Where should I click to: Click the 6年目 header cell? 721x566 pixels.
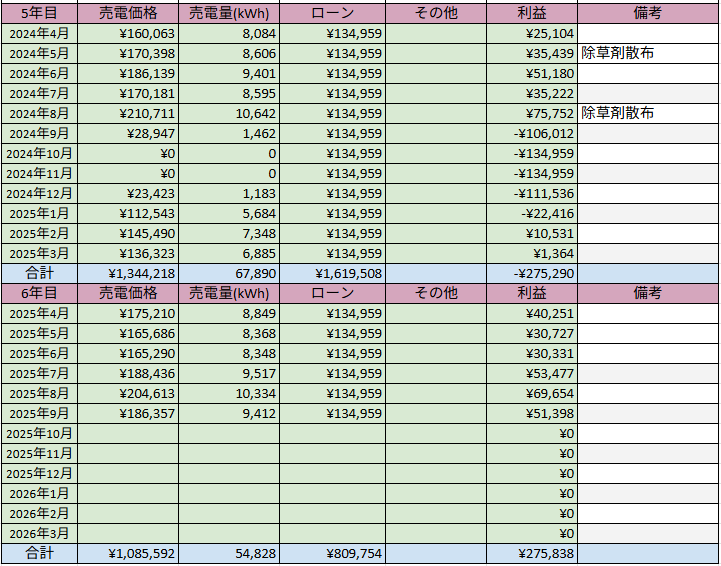click(x=40, y=293)
